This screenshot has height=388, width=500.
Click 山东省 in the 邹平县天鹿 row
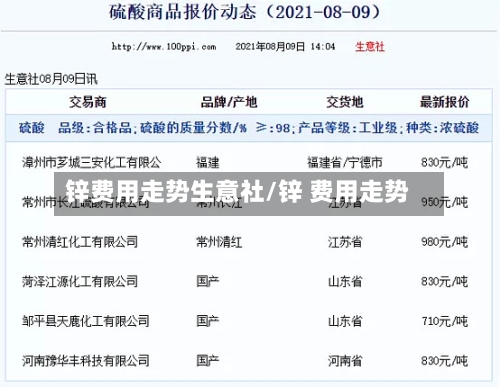tap(345, 321)
